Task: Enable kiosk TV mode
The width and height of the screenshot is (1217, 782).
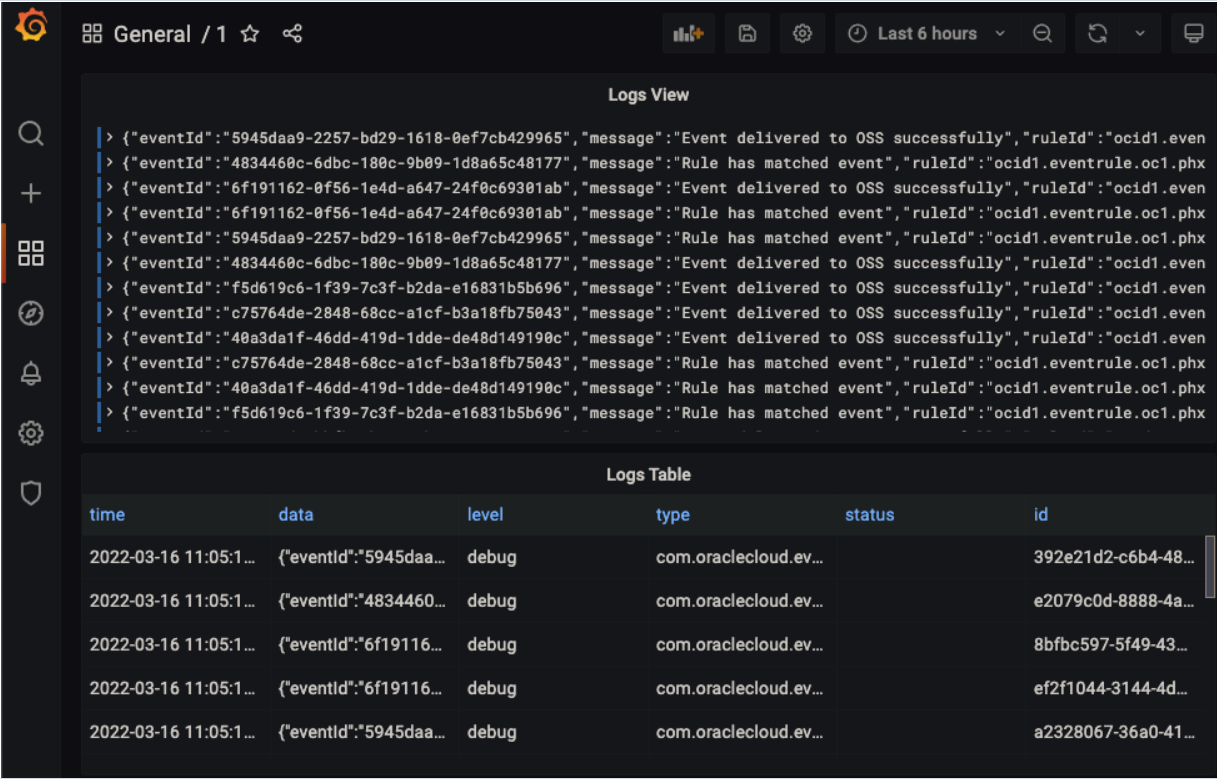Action: (x=1195, y=33)
